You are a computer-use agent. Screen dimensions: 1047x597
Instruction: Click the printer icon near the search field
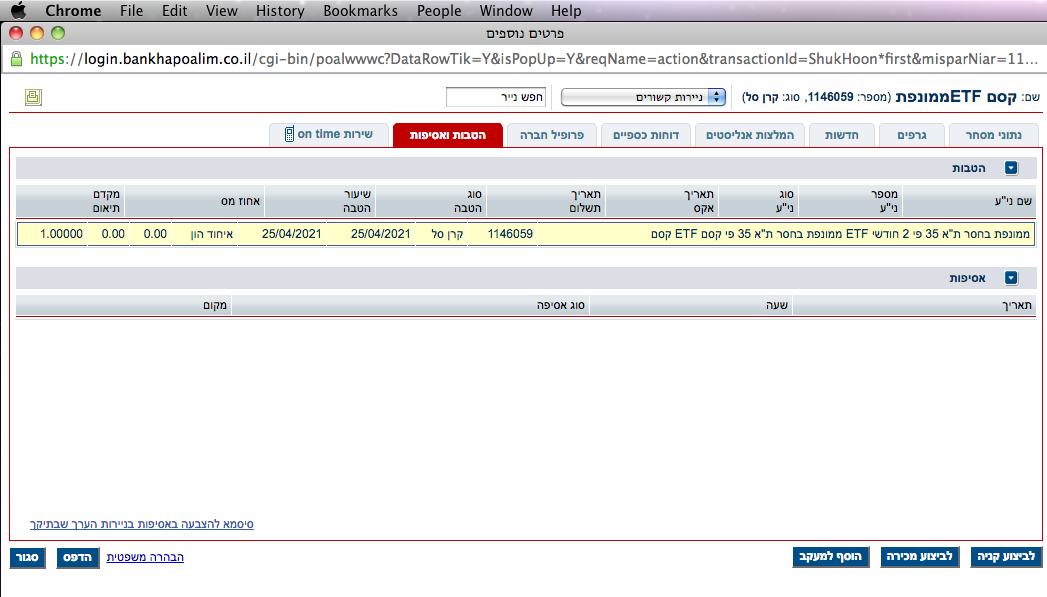click(x=33, y=97)
